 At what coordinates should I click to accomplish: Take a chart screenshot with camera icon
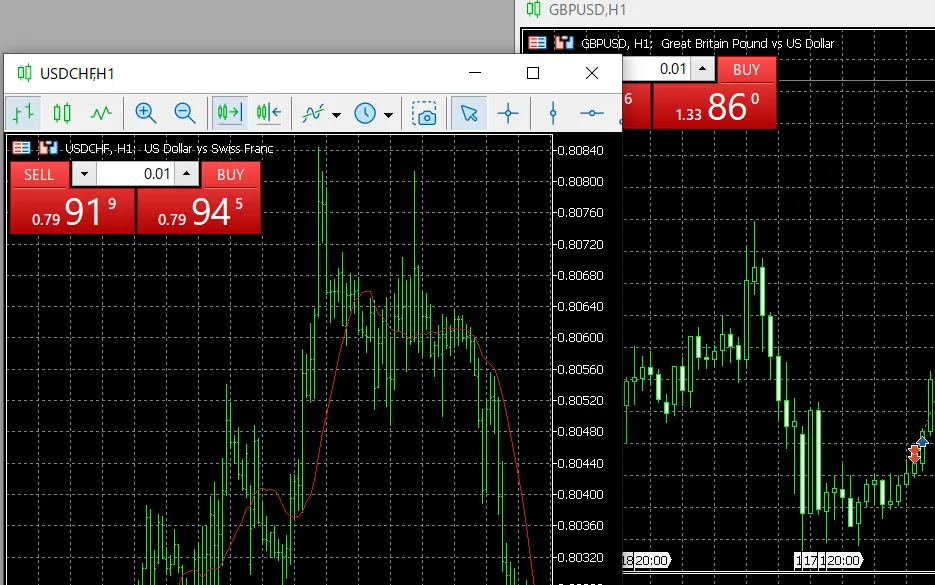point(426,113)
